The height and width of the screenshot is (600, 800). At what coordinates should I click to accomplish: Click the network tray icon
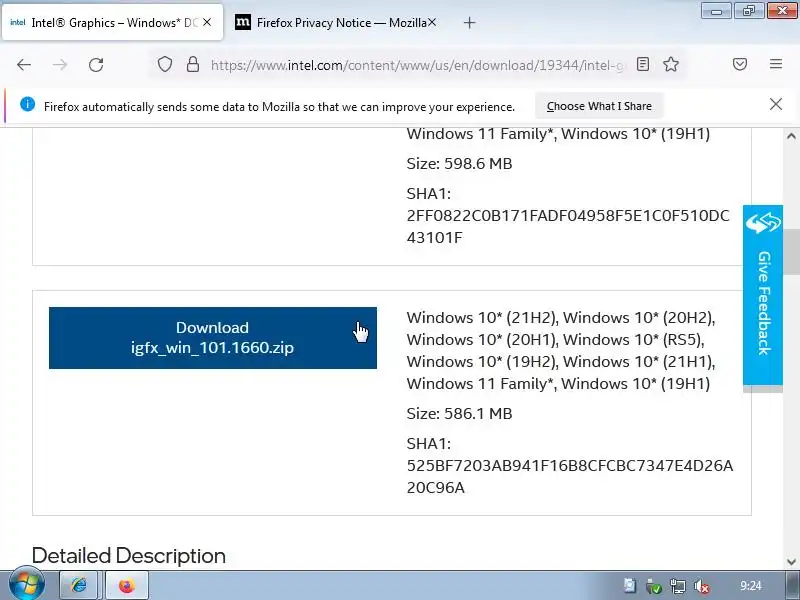click(x=678, y=586)
